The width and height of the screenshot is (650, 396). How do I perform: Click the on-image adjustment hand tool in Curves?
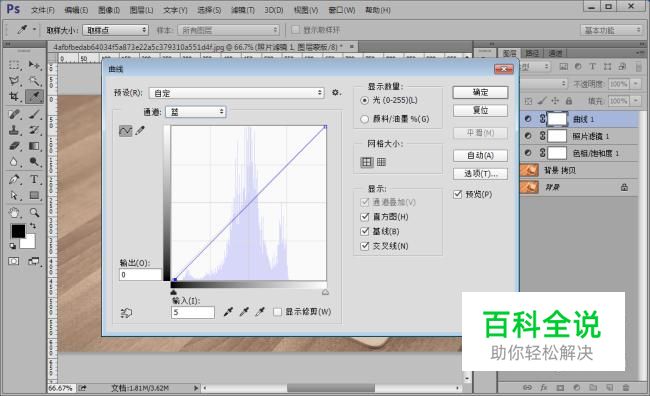point(126,313)
